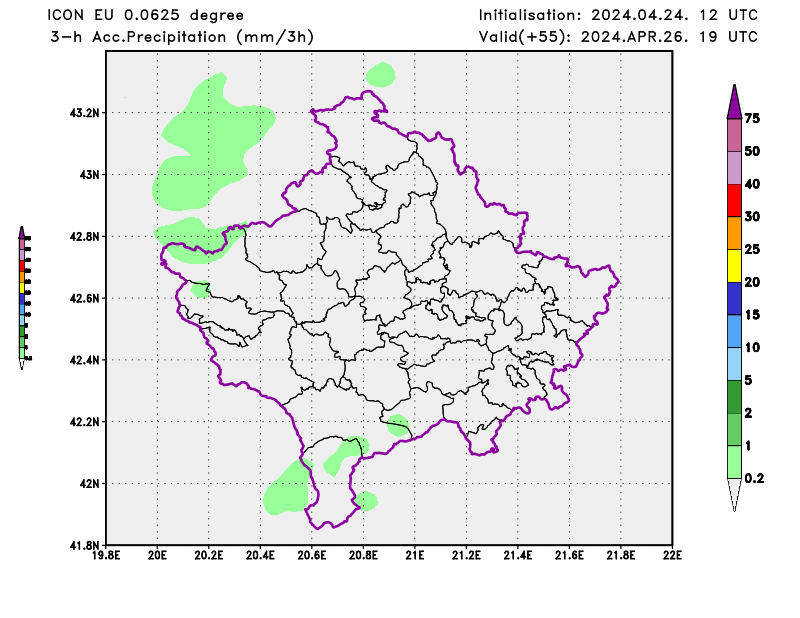This screenshot has height=618, width=800.
Task: Click the legend value label 40
Action: tap(752, 184)
